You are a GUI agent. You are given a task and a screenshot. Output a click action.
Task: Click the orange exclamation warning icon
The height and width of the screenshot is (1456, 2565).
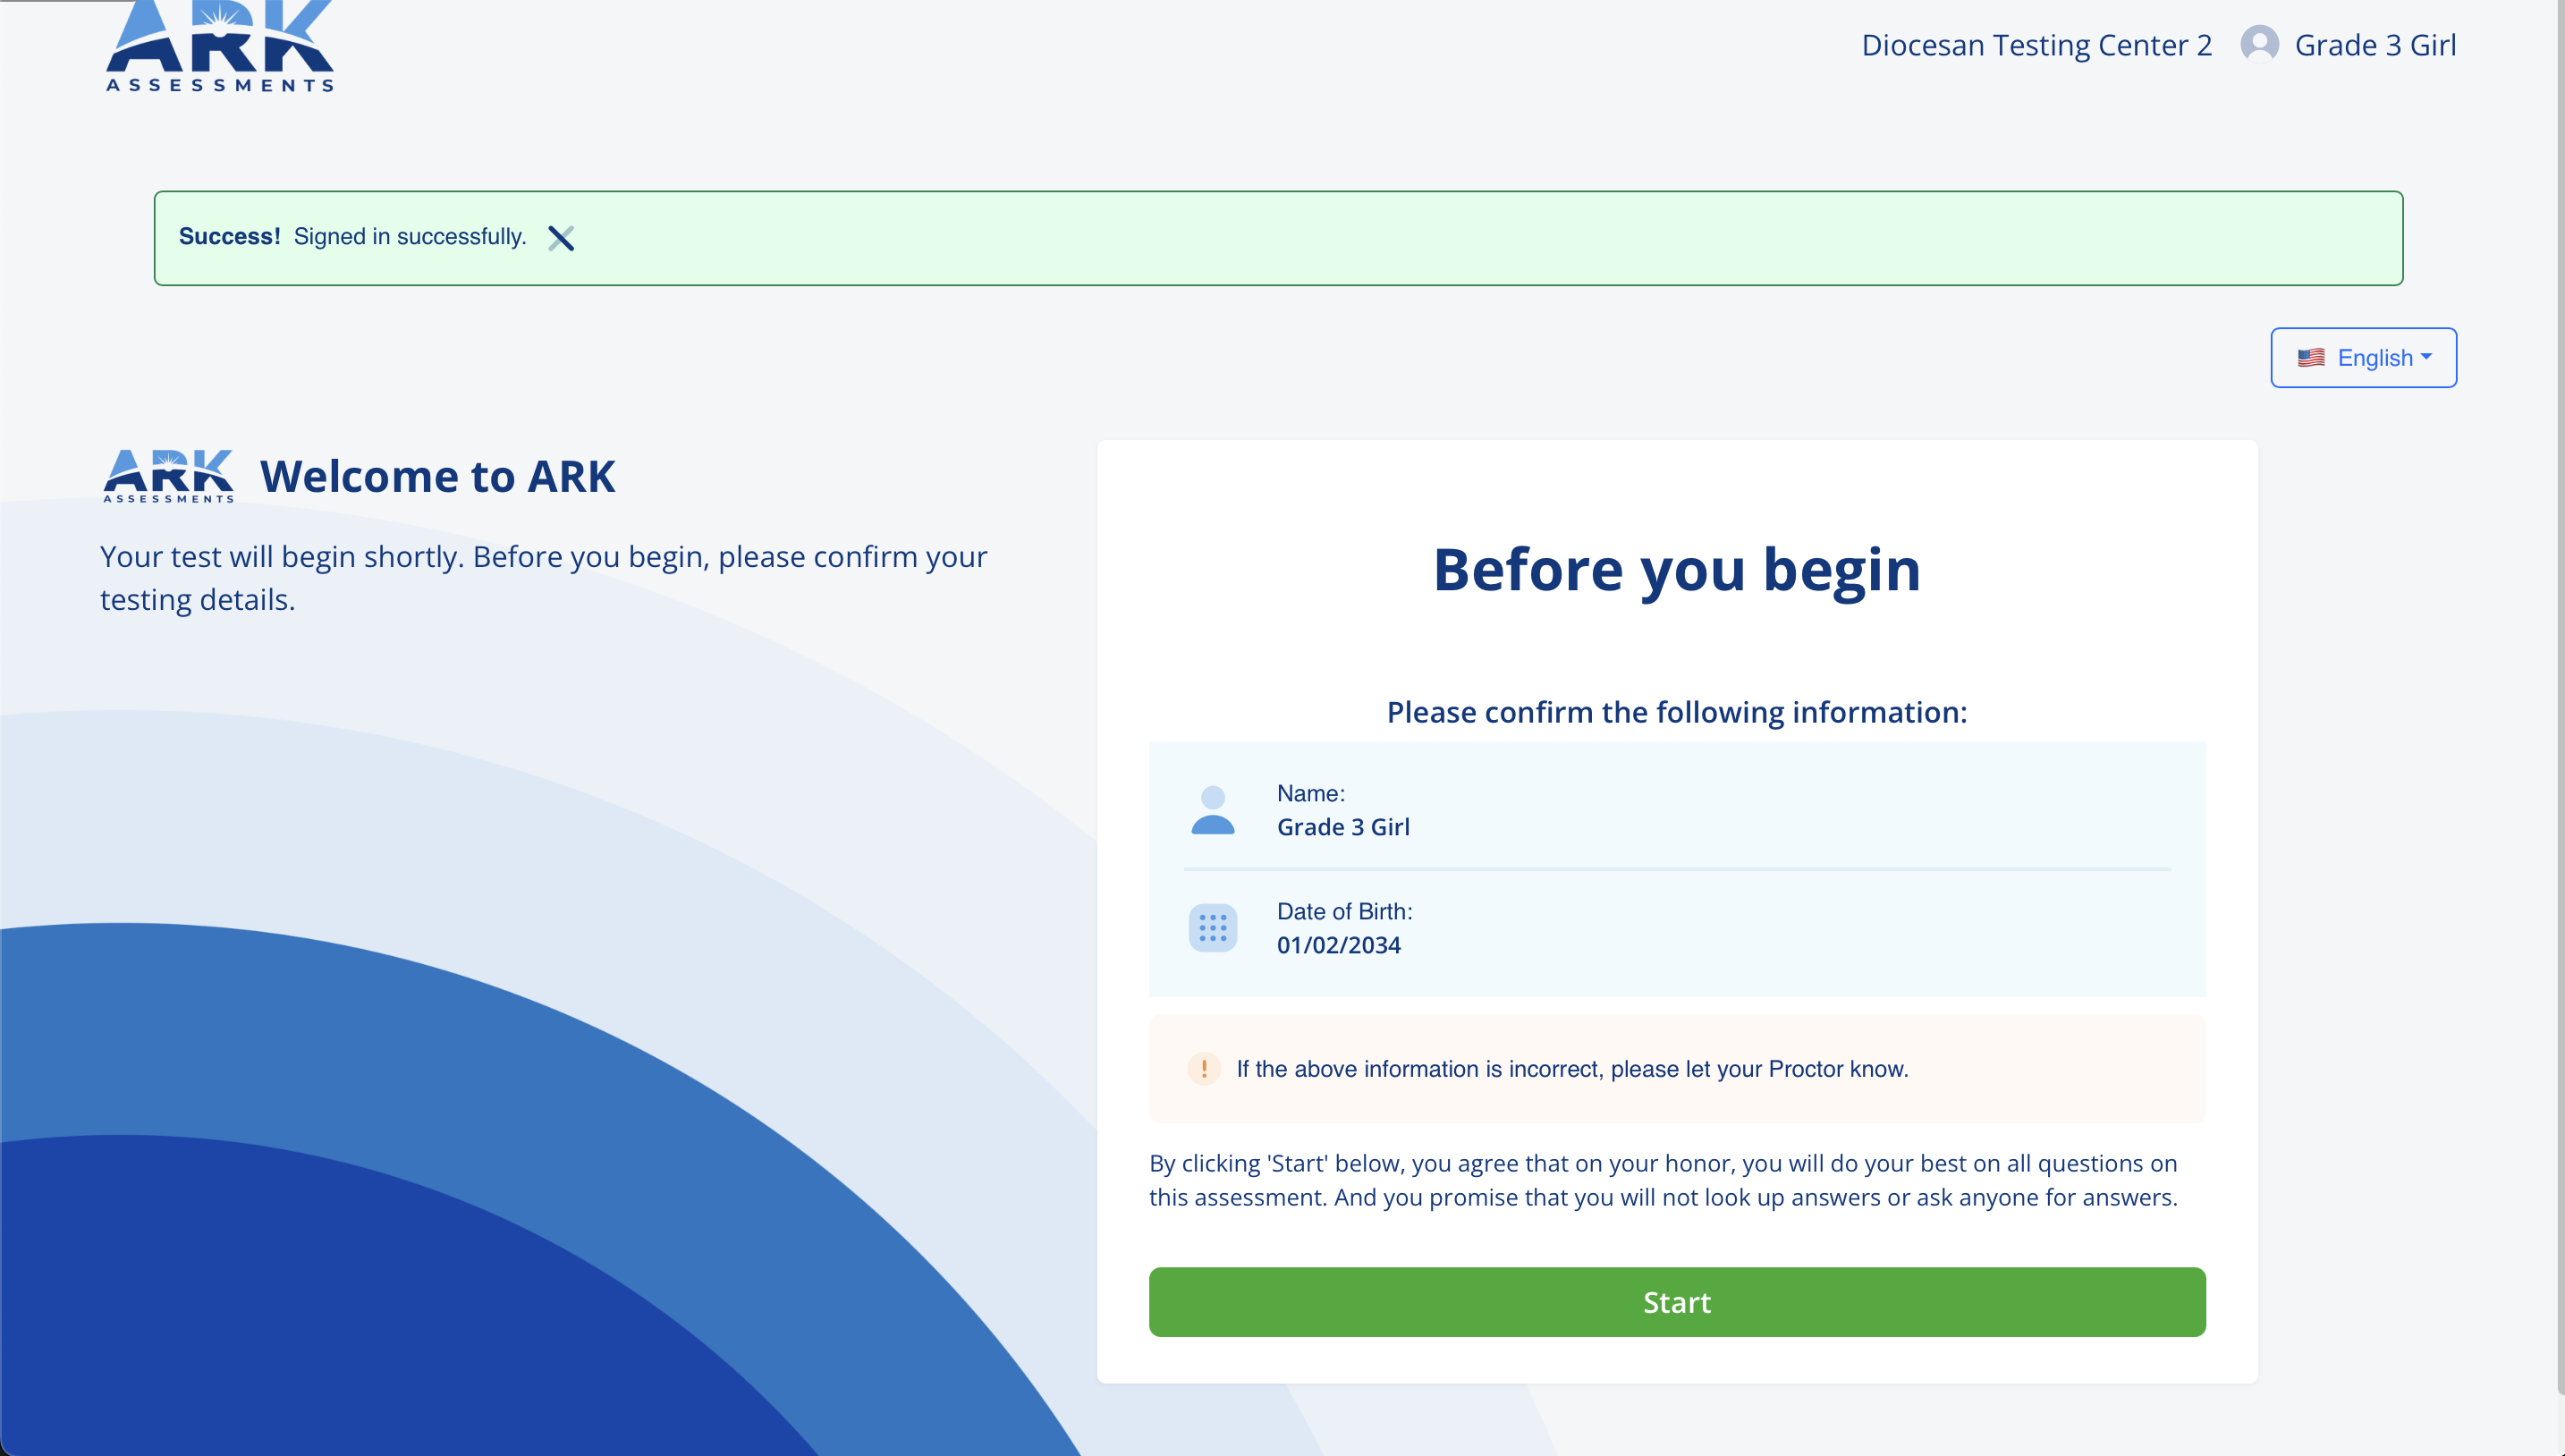(1204, 1069)
